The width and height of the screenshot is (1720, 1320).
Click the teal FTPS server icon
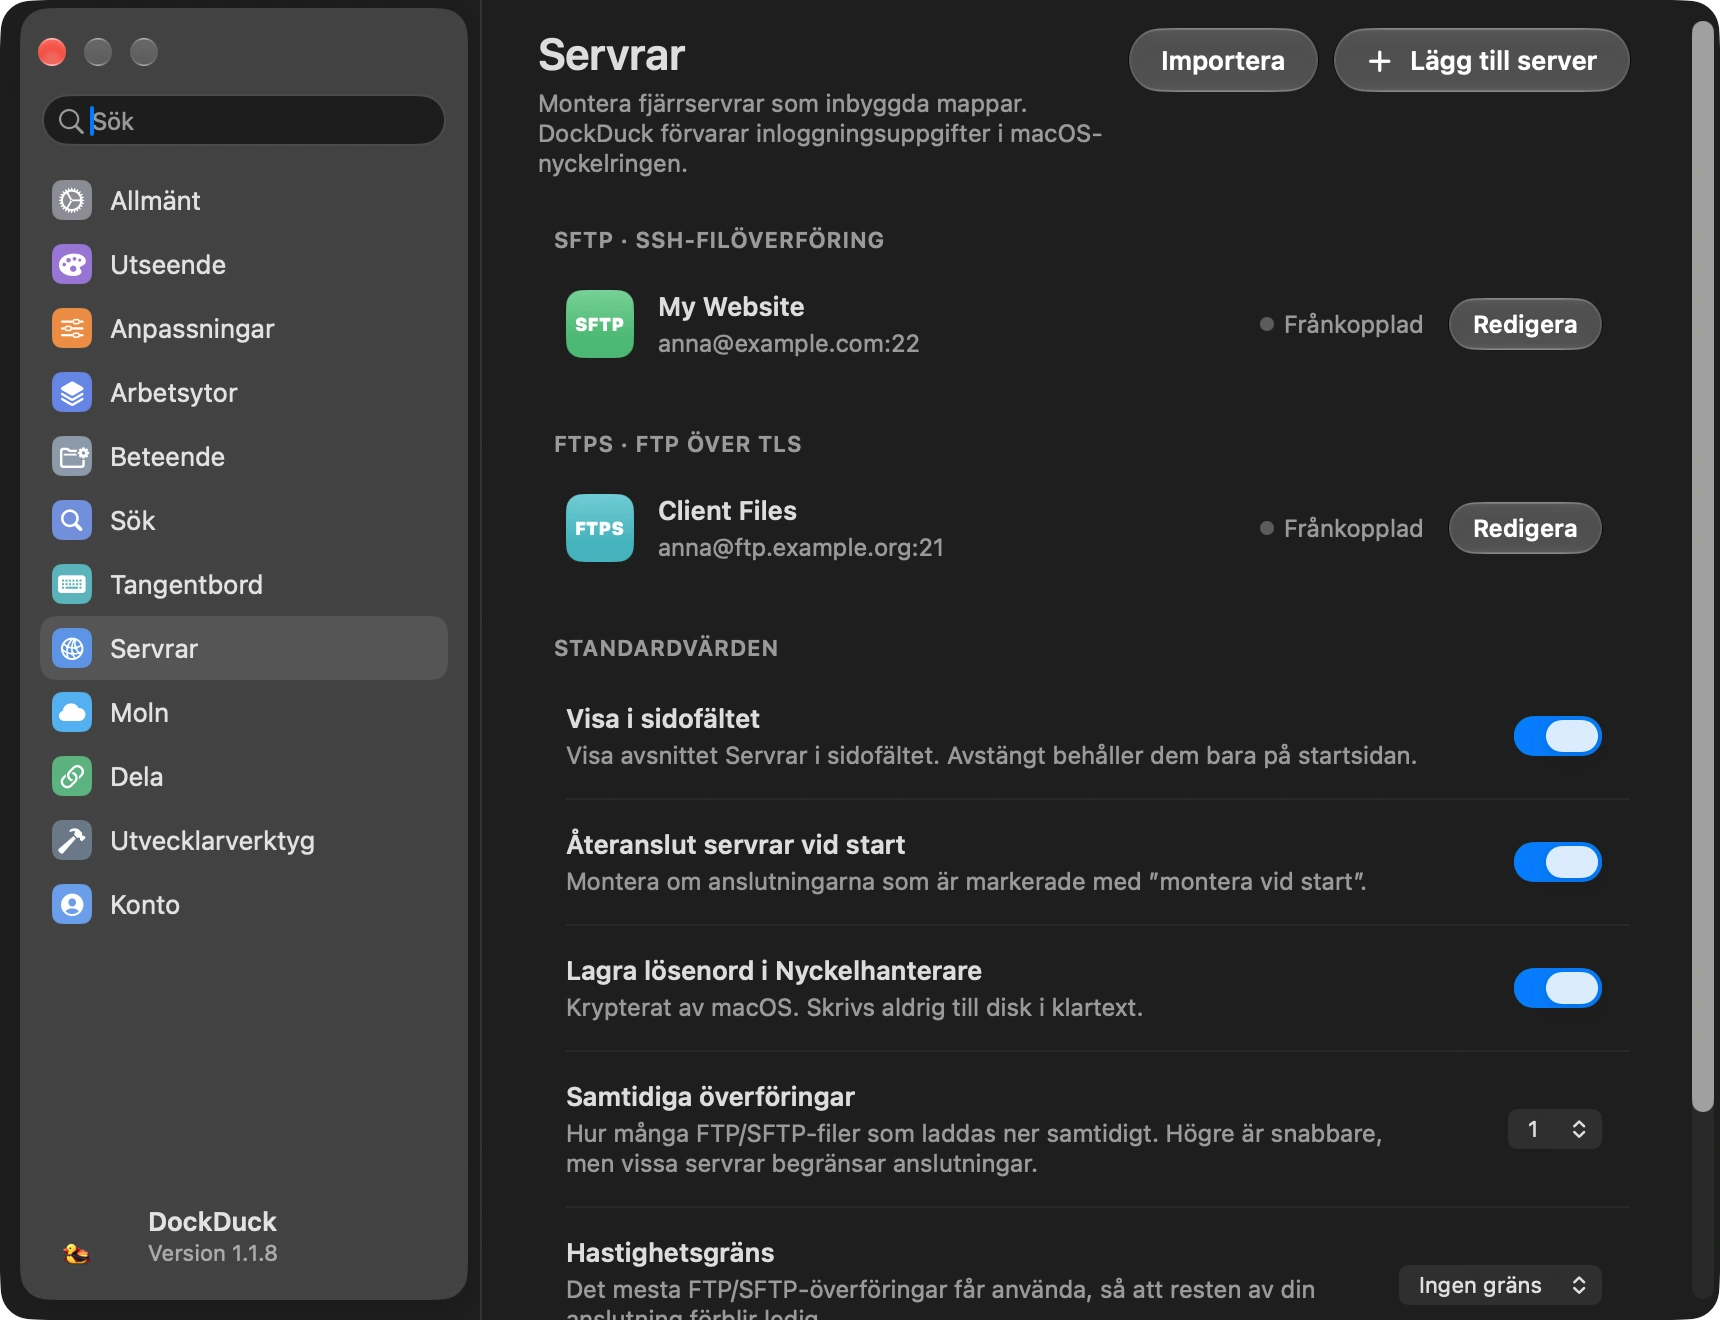tap(600, 528)
